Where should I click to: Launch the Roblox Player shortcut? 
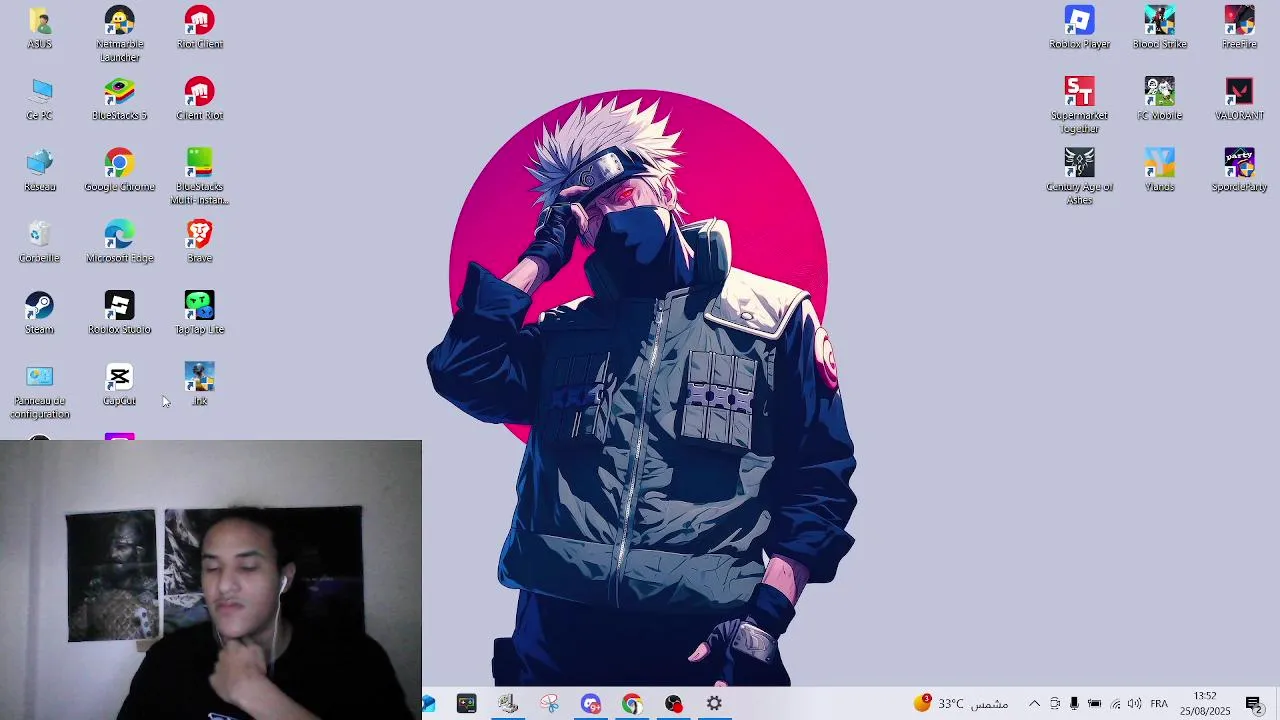[x=1079, y=28]
